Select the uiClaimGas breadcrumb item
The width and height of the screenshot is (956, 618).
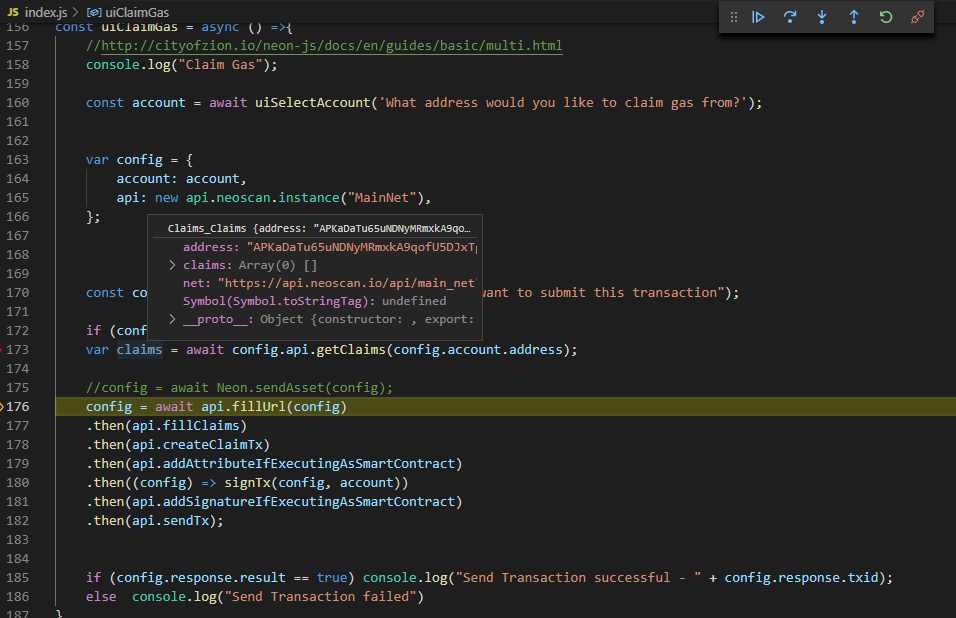coord(135,13)
